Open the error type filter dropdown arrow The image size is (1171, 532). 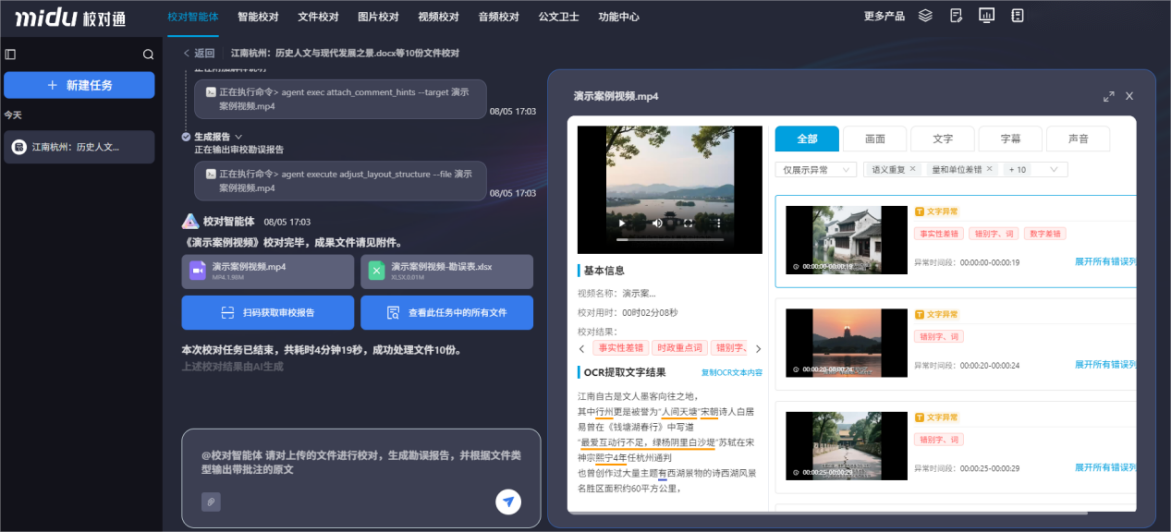pos(1054,170)
